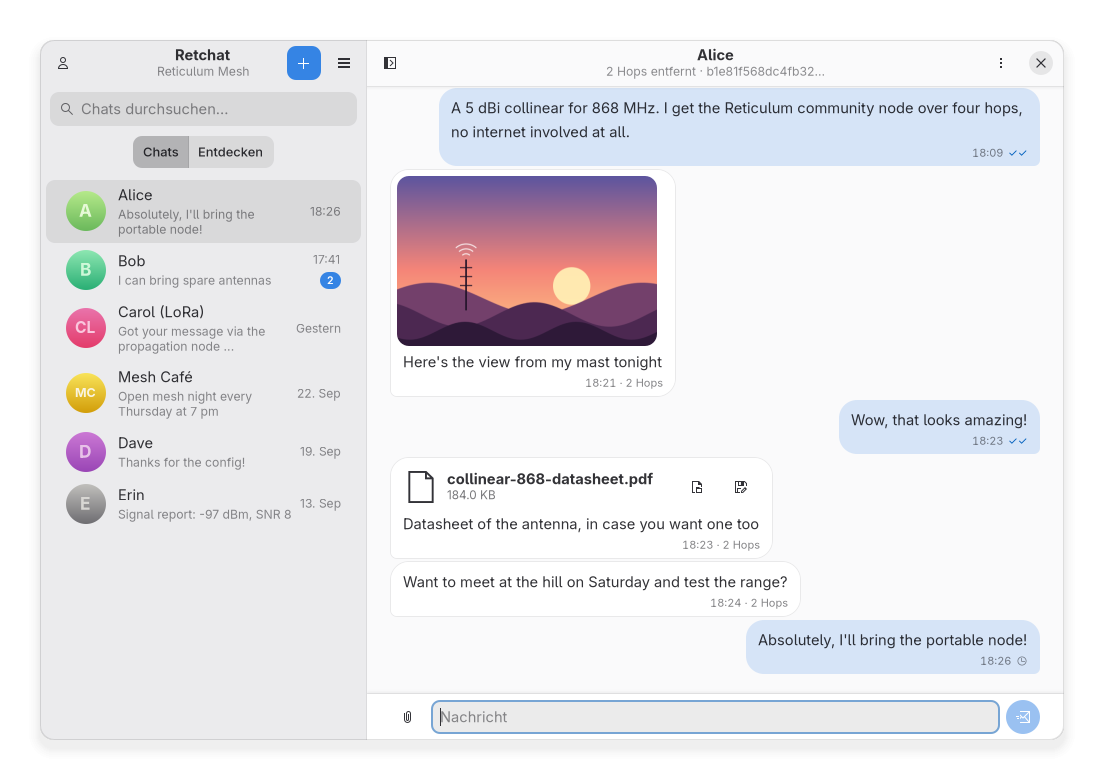The height and width of the screenshot is (780, 1104).
Task: Open the profile identity icon
Action: click(x=63, y=63)
